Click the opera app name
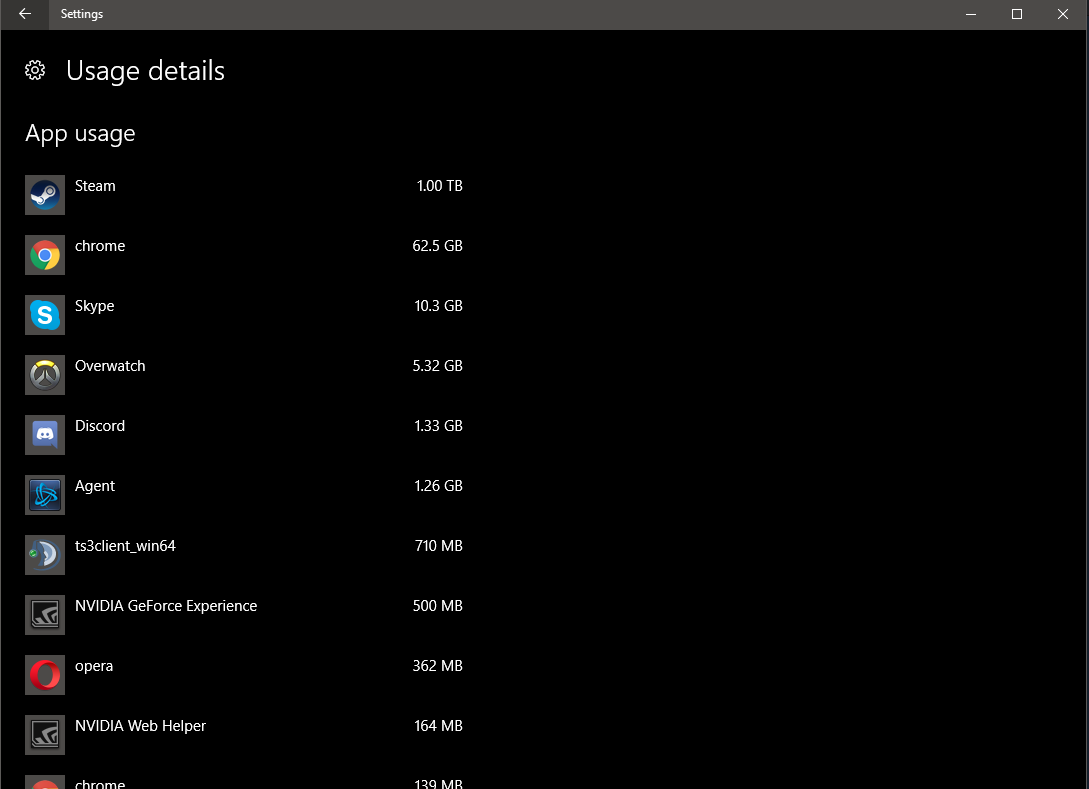 [94, 667]
